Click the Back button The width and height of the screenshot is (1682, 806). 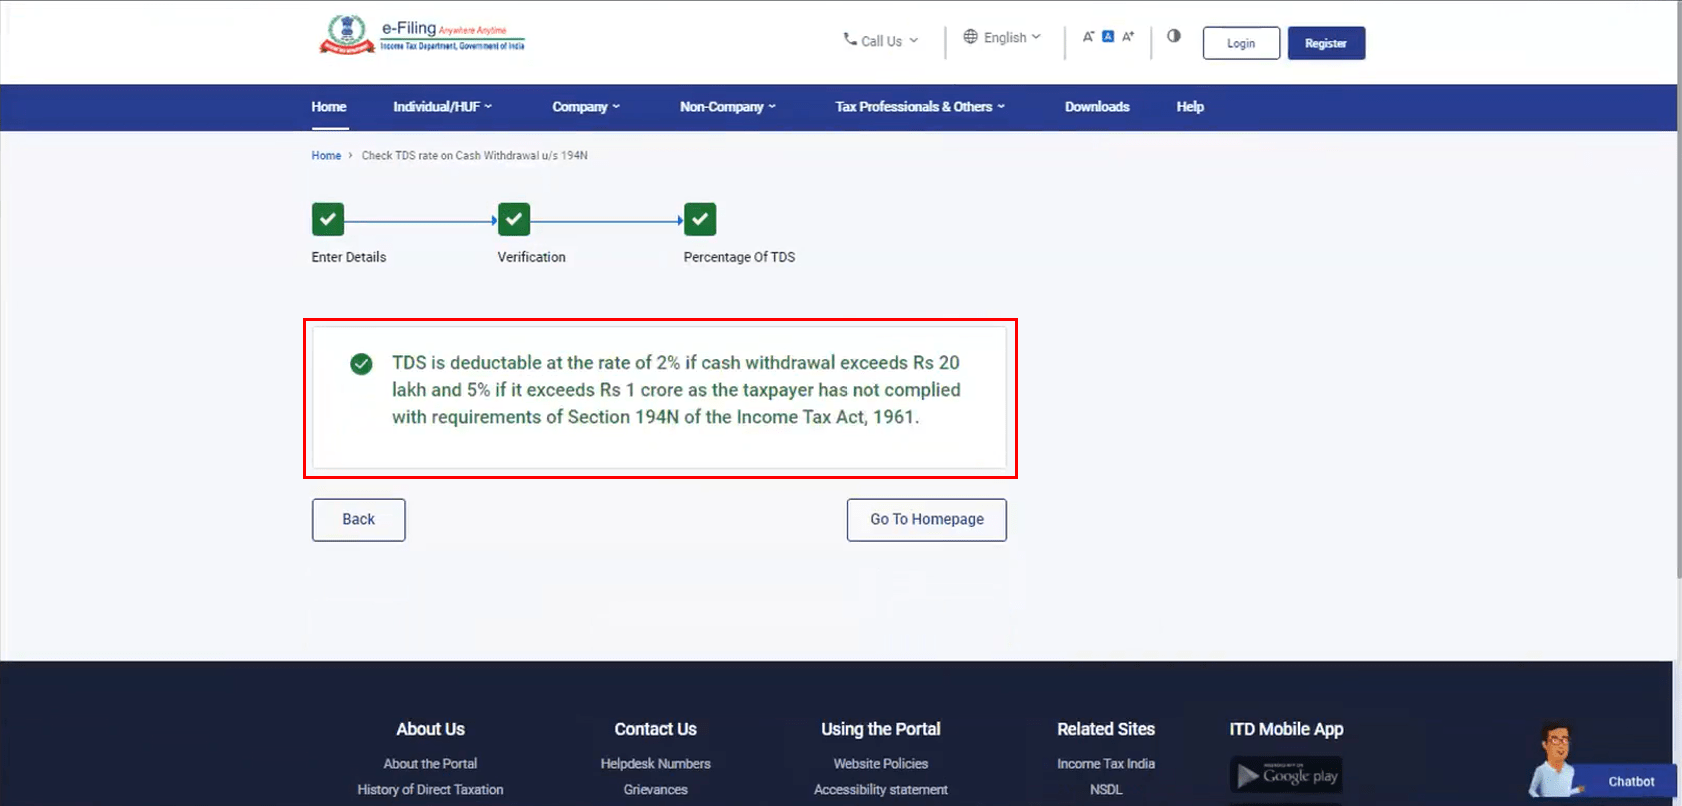358,520
